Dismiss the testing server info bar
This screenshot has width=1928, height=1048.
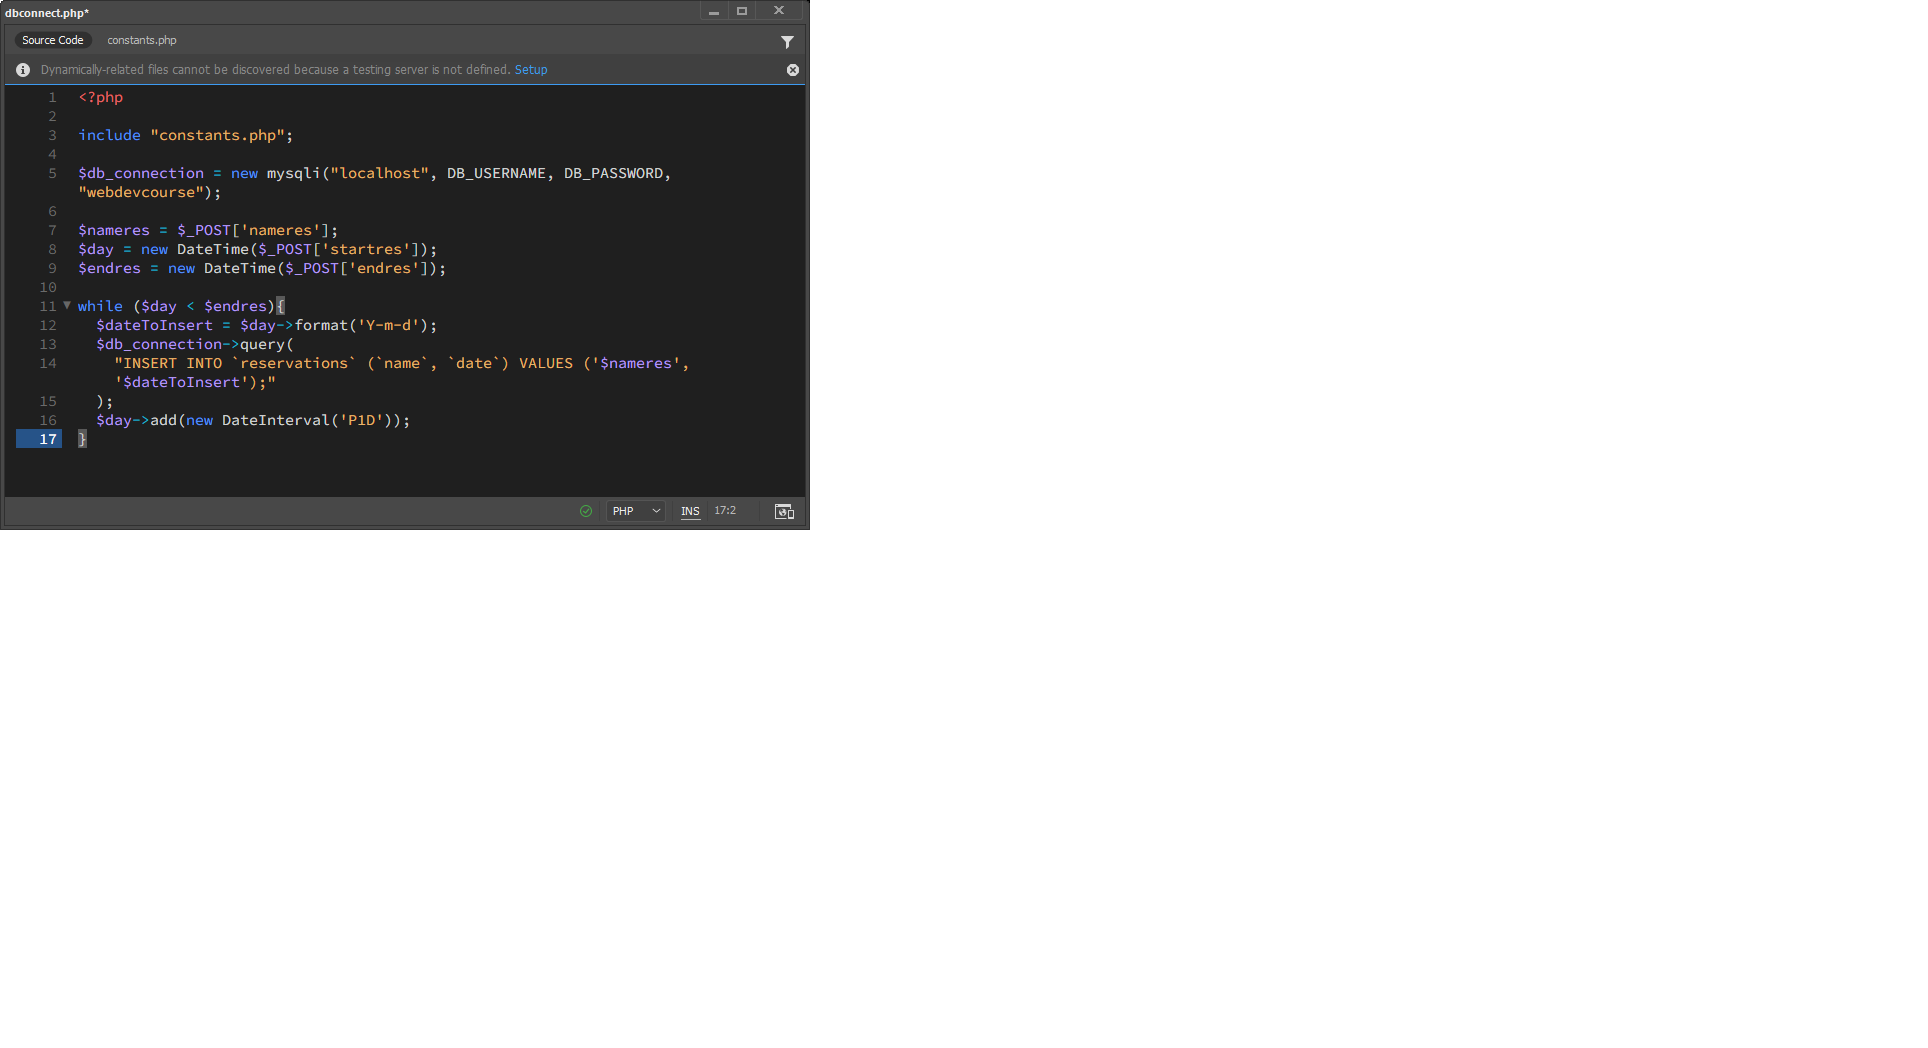pos(793,70)
